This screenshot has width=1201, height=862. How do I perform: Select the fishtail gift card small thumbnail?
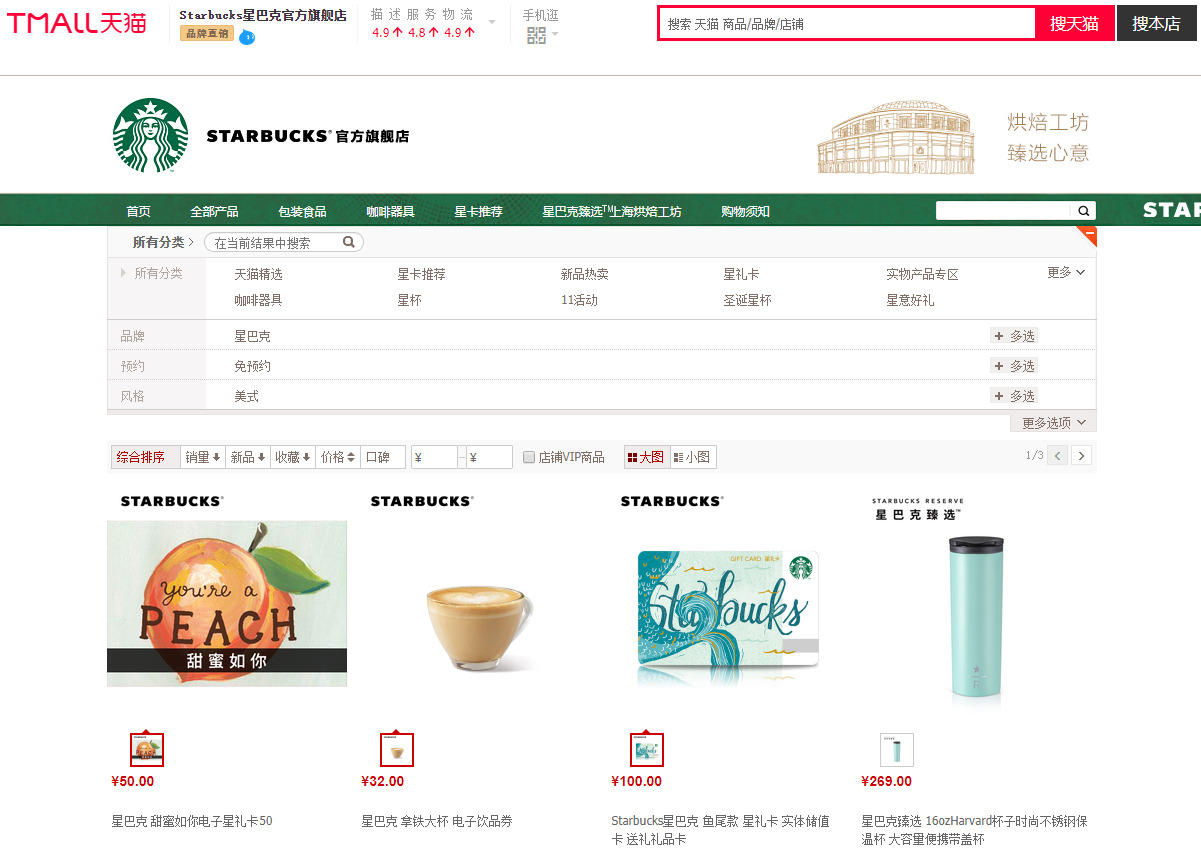tap(647, 749)
